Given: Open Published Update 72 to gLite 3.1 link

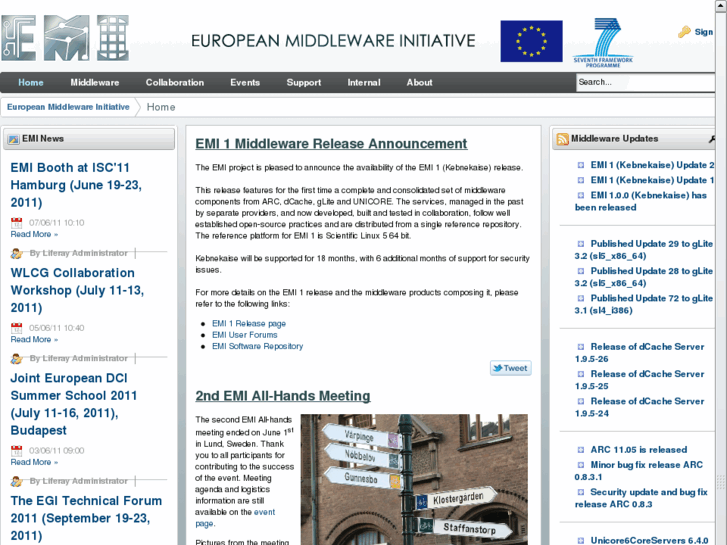Looking at the screenshot, I should coord(644,304).
